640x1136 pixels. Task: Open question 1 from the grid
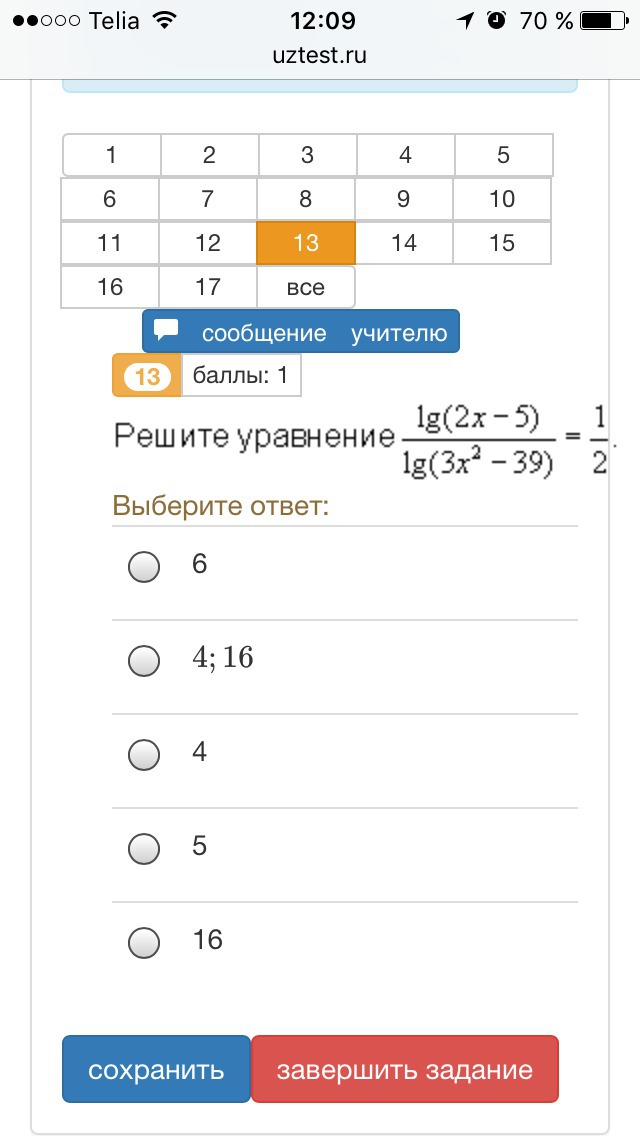(x=110, y=155)
